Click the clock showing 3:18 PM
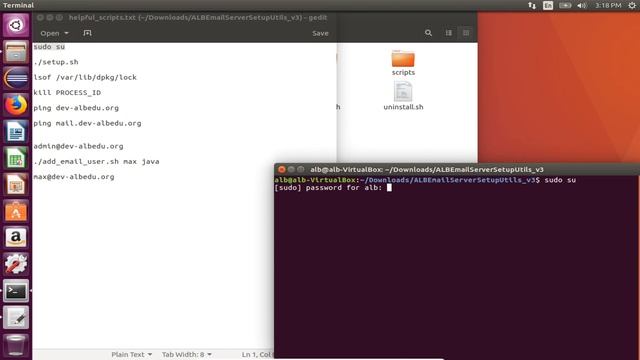This screenshot has width=640, height=360. [608, 5]
